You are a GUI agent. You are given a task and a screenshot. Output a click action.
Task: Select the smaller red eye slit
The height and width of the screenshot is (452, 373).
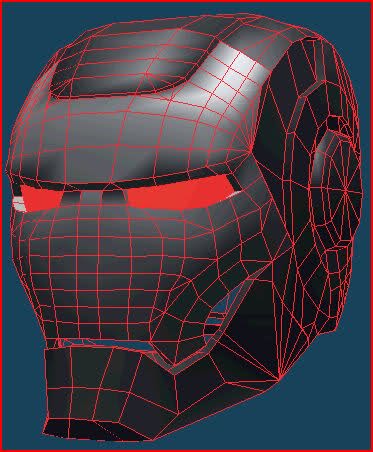pos(41,199)
